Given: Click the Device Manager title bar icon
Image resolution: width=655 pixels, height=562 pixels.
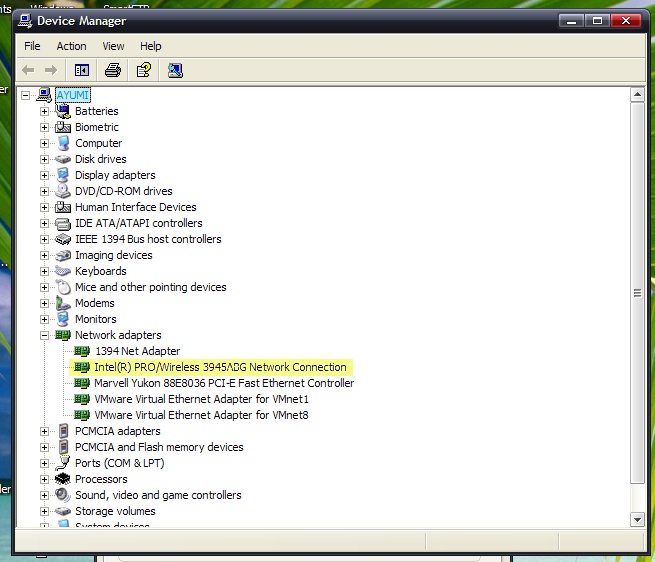Looking at the screenshot, I should (25, 21).
